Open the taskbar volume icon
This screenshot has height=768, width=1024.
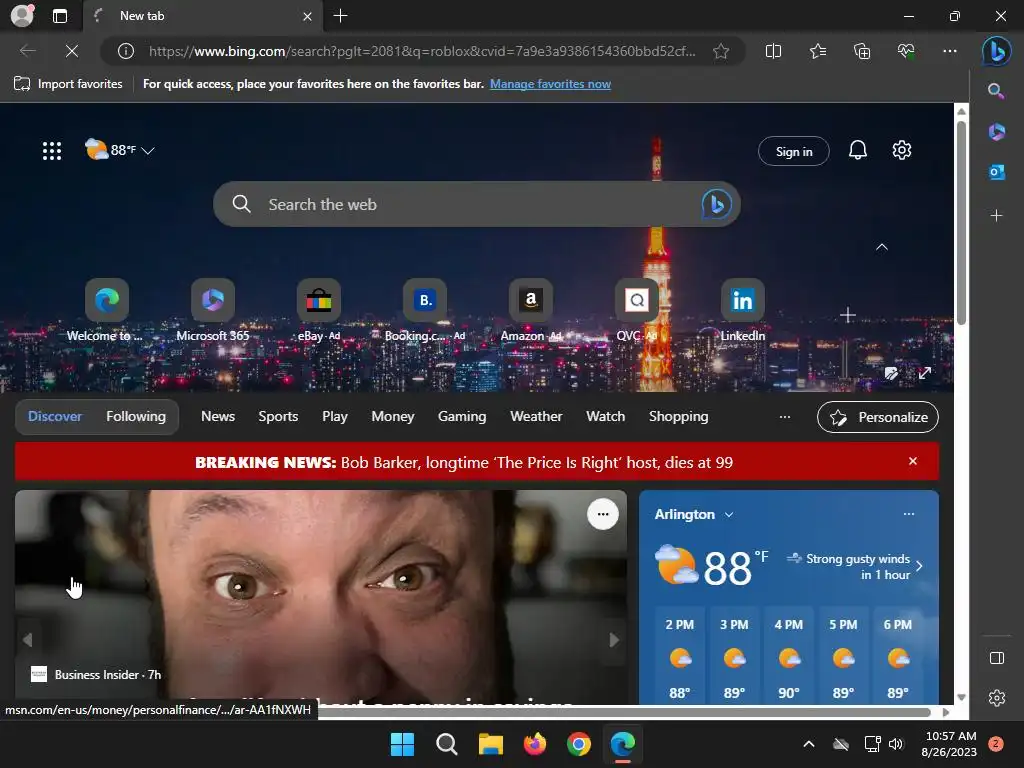896,744
